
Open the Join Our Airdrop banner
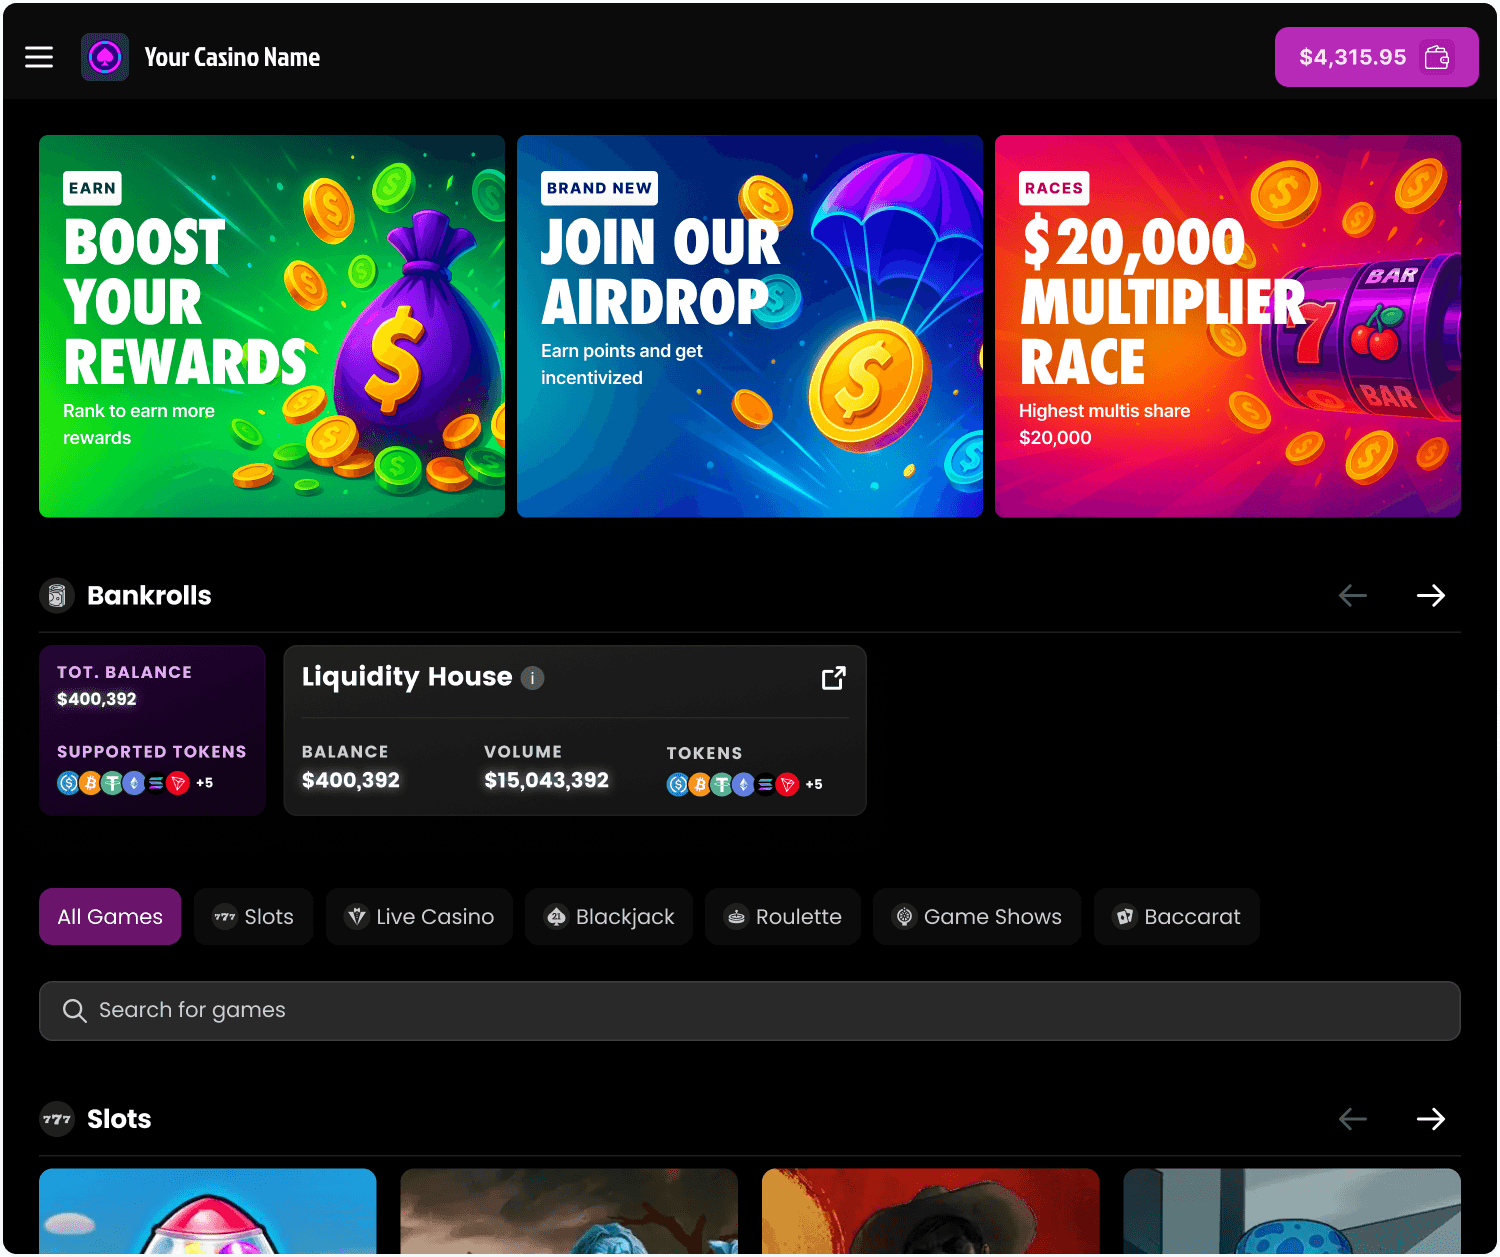pyautogui.click(x=750, y=326)
